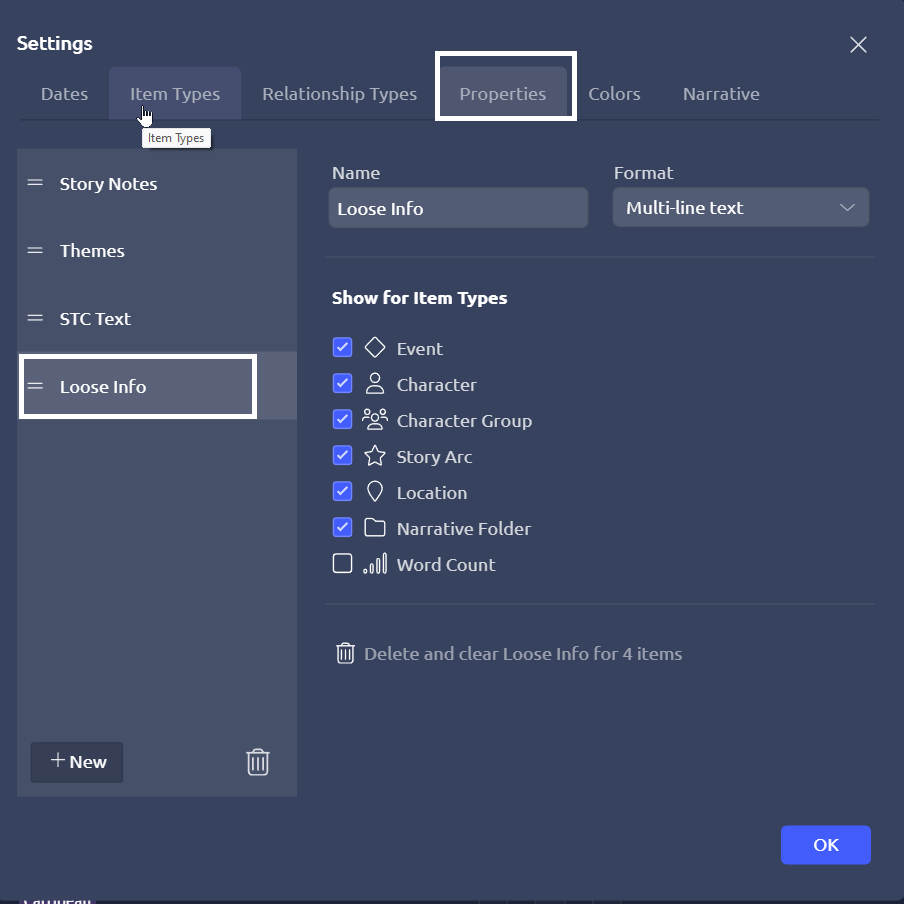Viewport: 904px width, 904px height.
Task: Grab the drag handle beside Story Notes
Action: tap(35, 183)
